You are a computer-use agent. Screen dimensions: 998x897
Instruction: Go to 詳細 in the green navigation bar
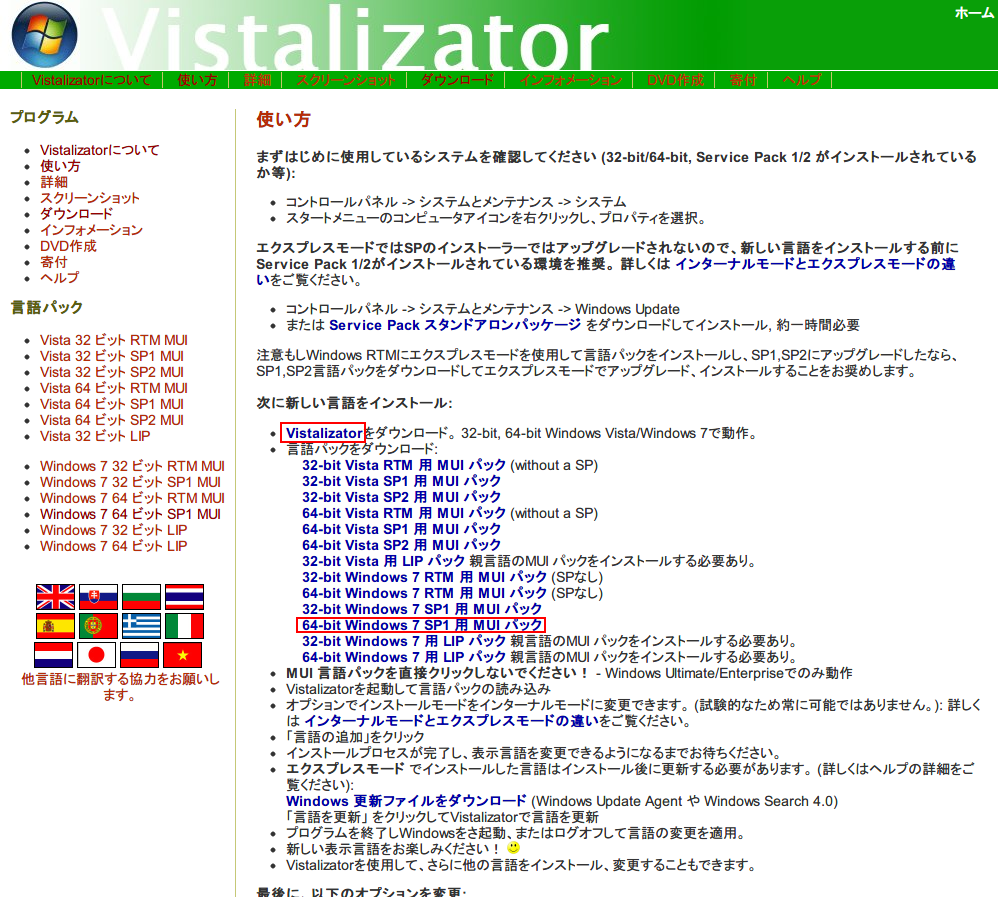tap(257, 80)
